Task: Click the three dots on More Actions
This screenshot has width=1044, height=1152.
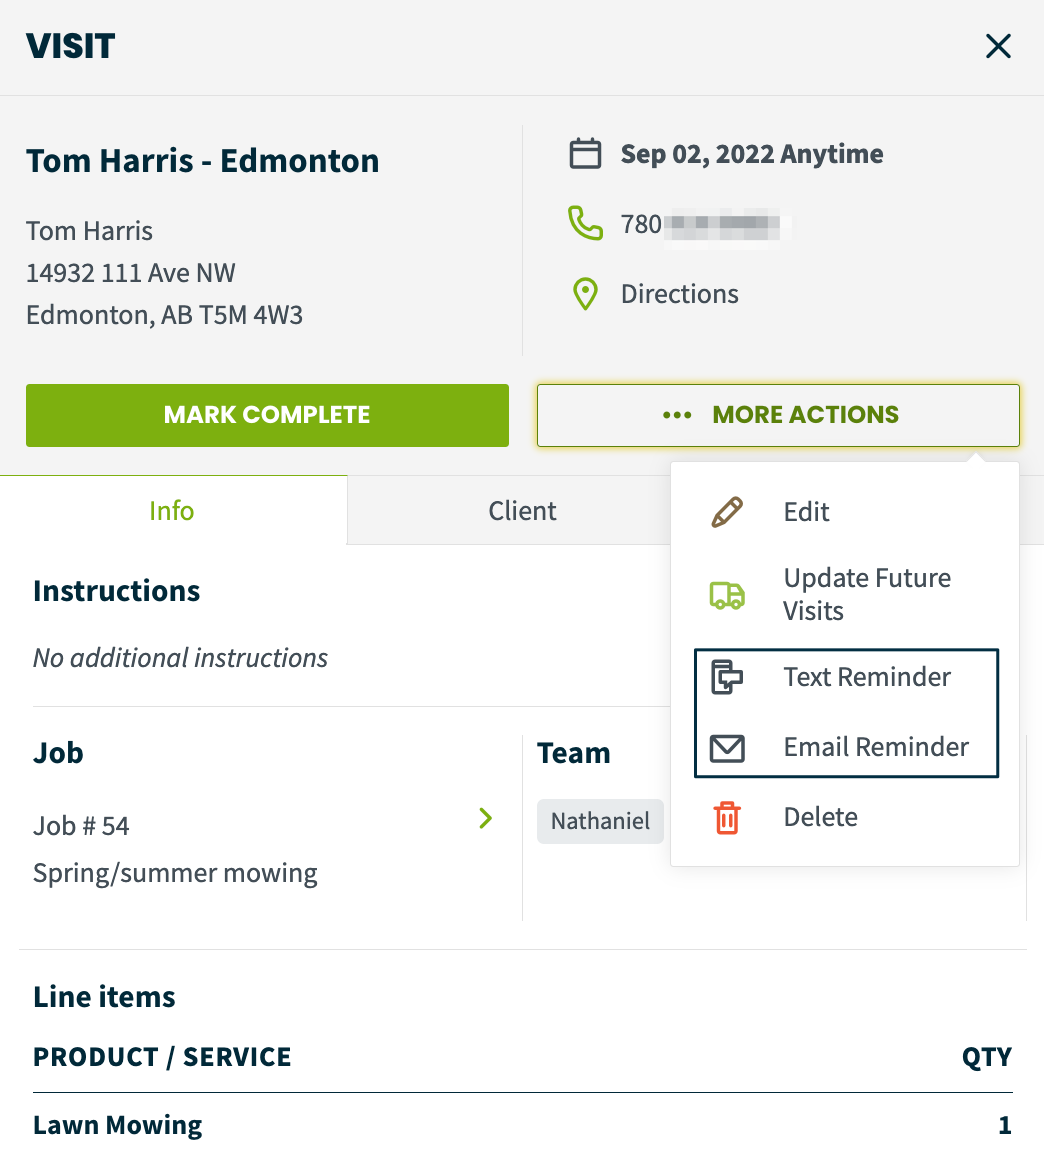Action: coord(677,415)
